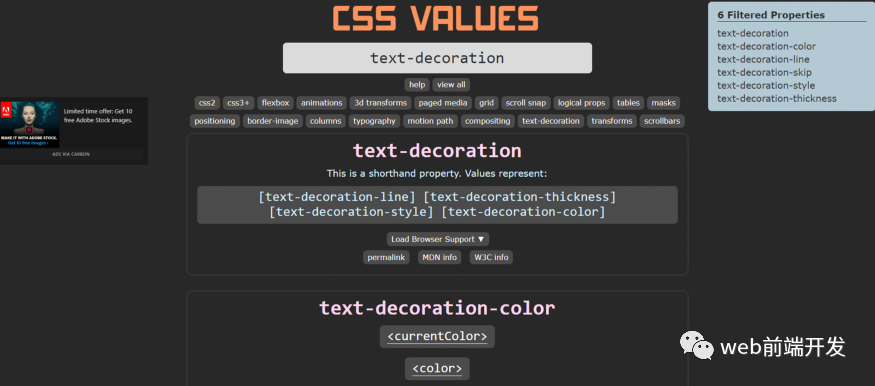
Task: Select the logical props filter
Action: (x=581, y=103)
